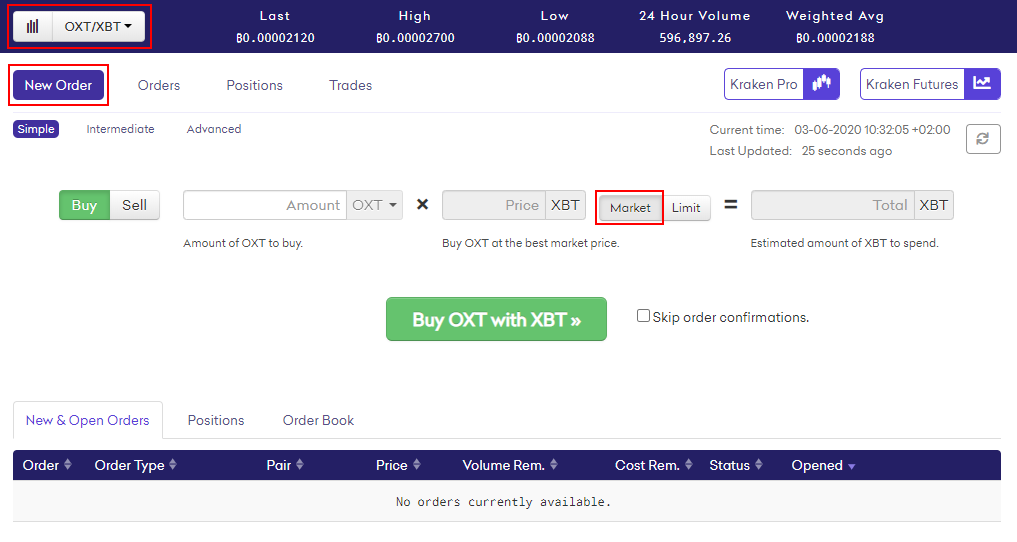This screenshot has height=542, width=1017.
Task: Click the refresh icon button
Action: (x=983, y=139)
